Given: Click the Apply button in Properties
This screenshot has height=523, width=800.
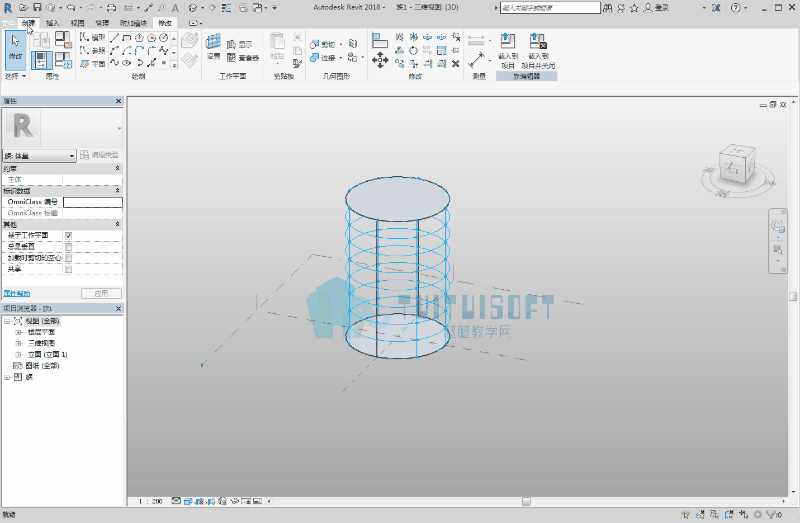Looking at the screenshot, I should coord(102,293).
